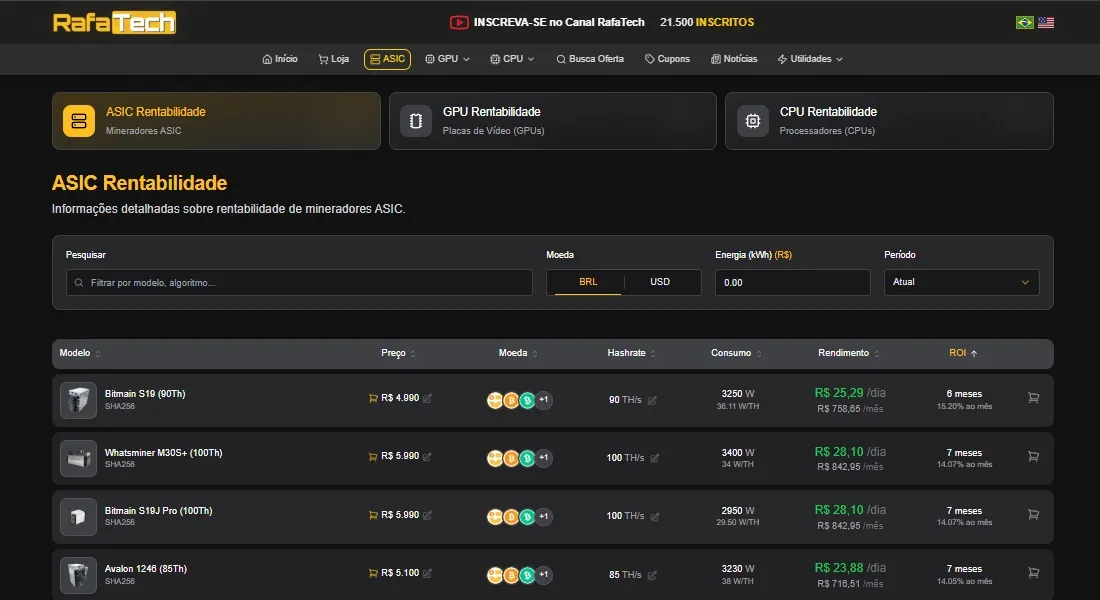The height and width of the screenshot is (600, 1100).
Task: Expand the GPU menu in navigation
Action: pos(447,59)
